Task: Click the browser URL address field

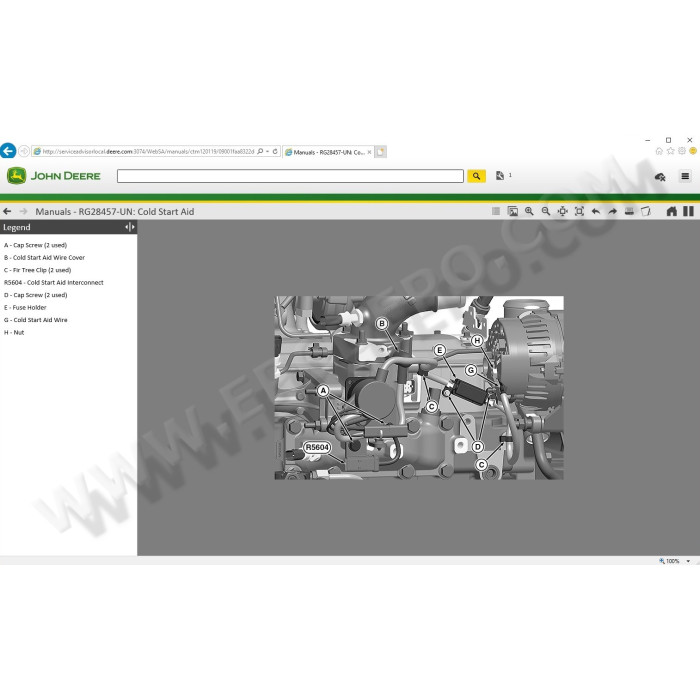Action: coord(148,151)
